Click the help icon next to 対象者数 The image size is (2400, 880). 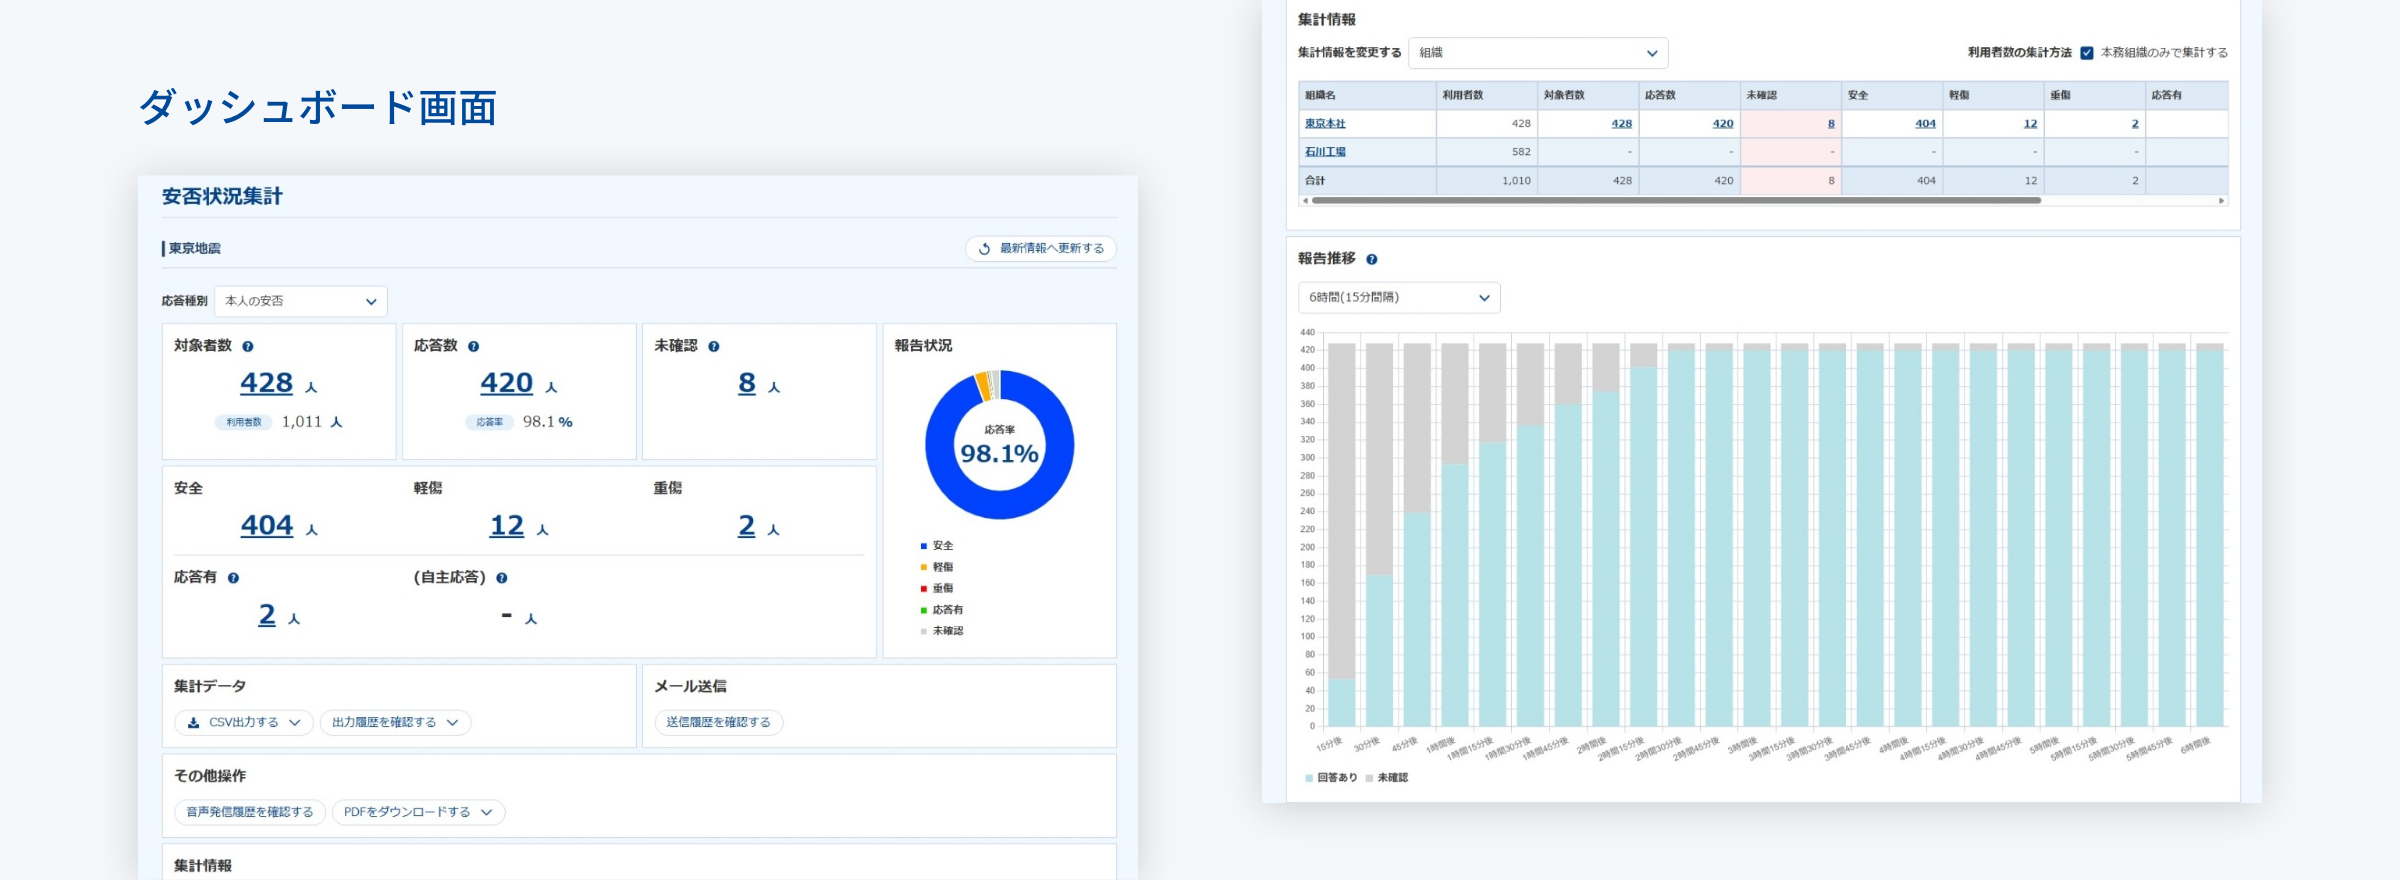pyautogui.click(x=248, y=346)
